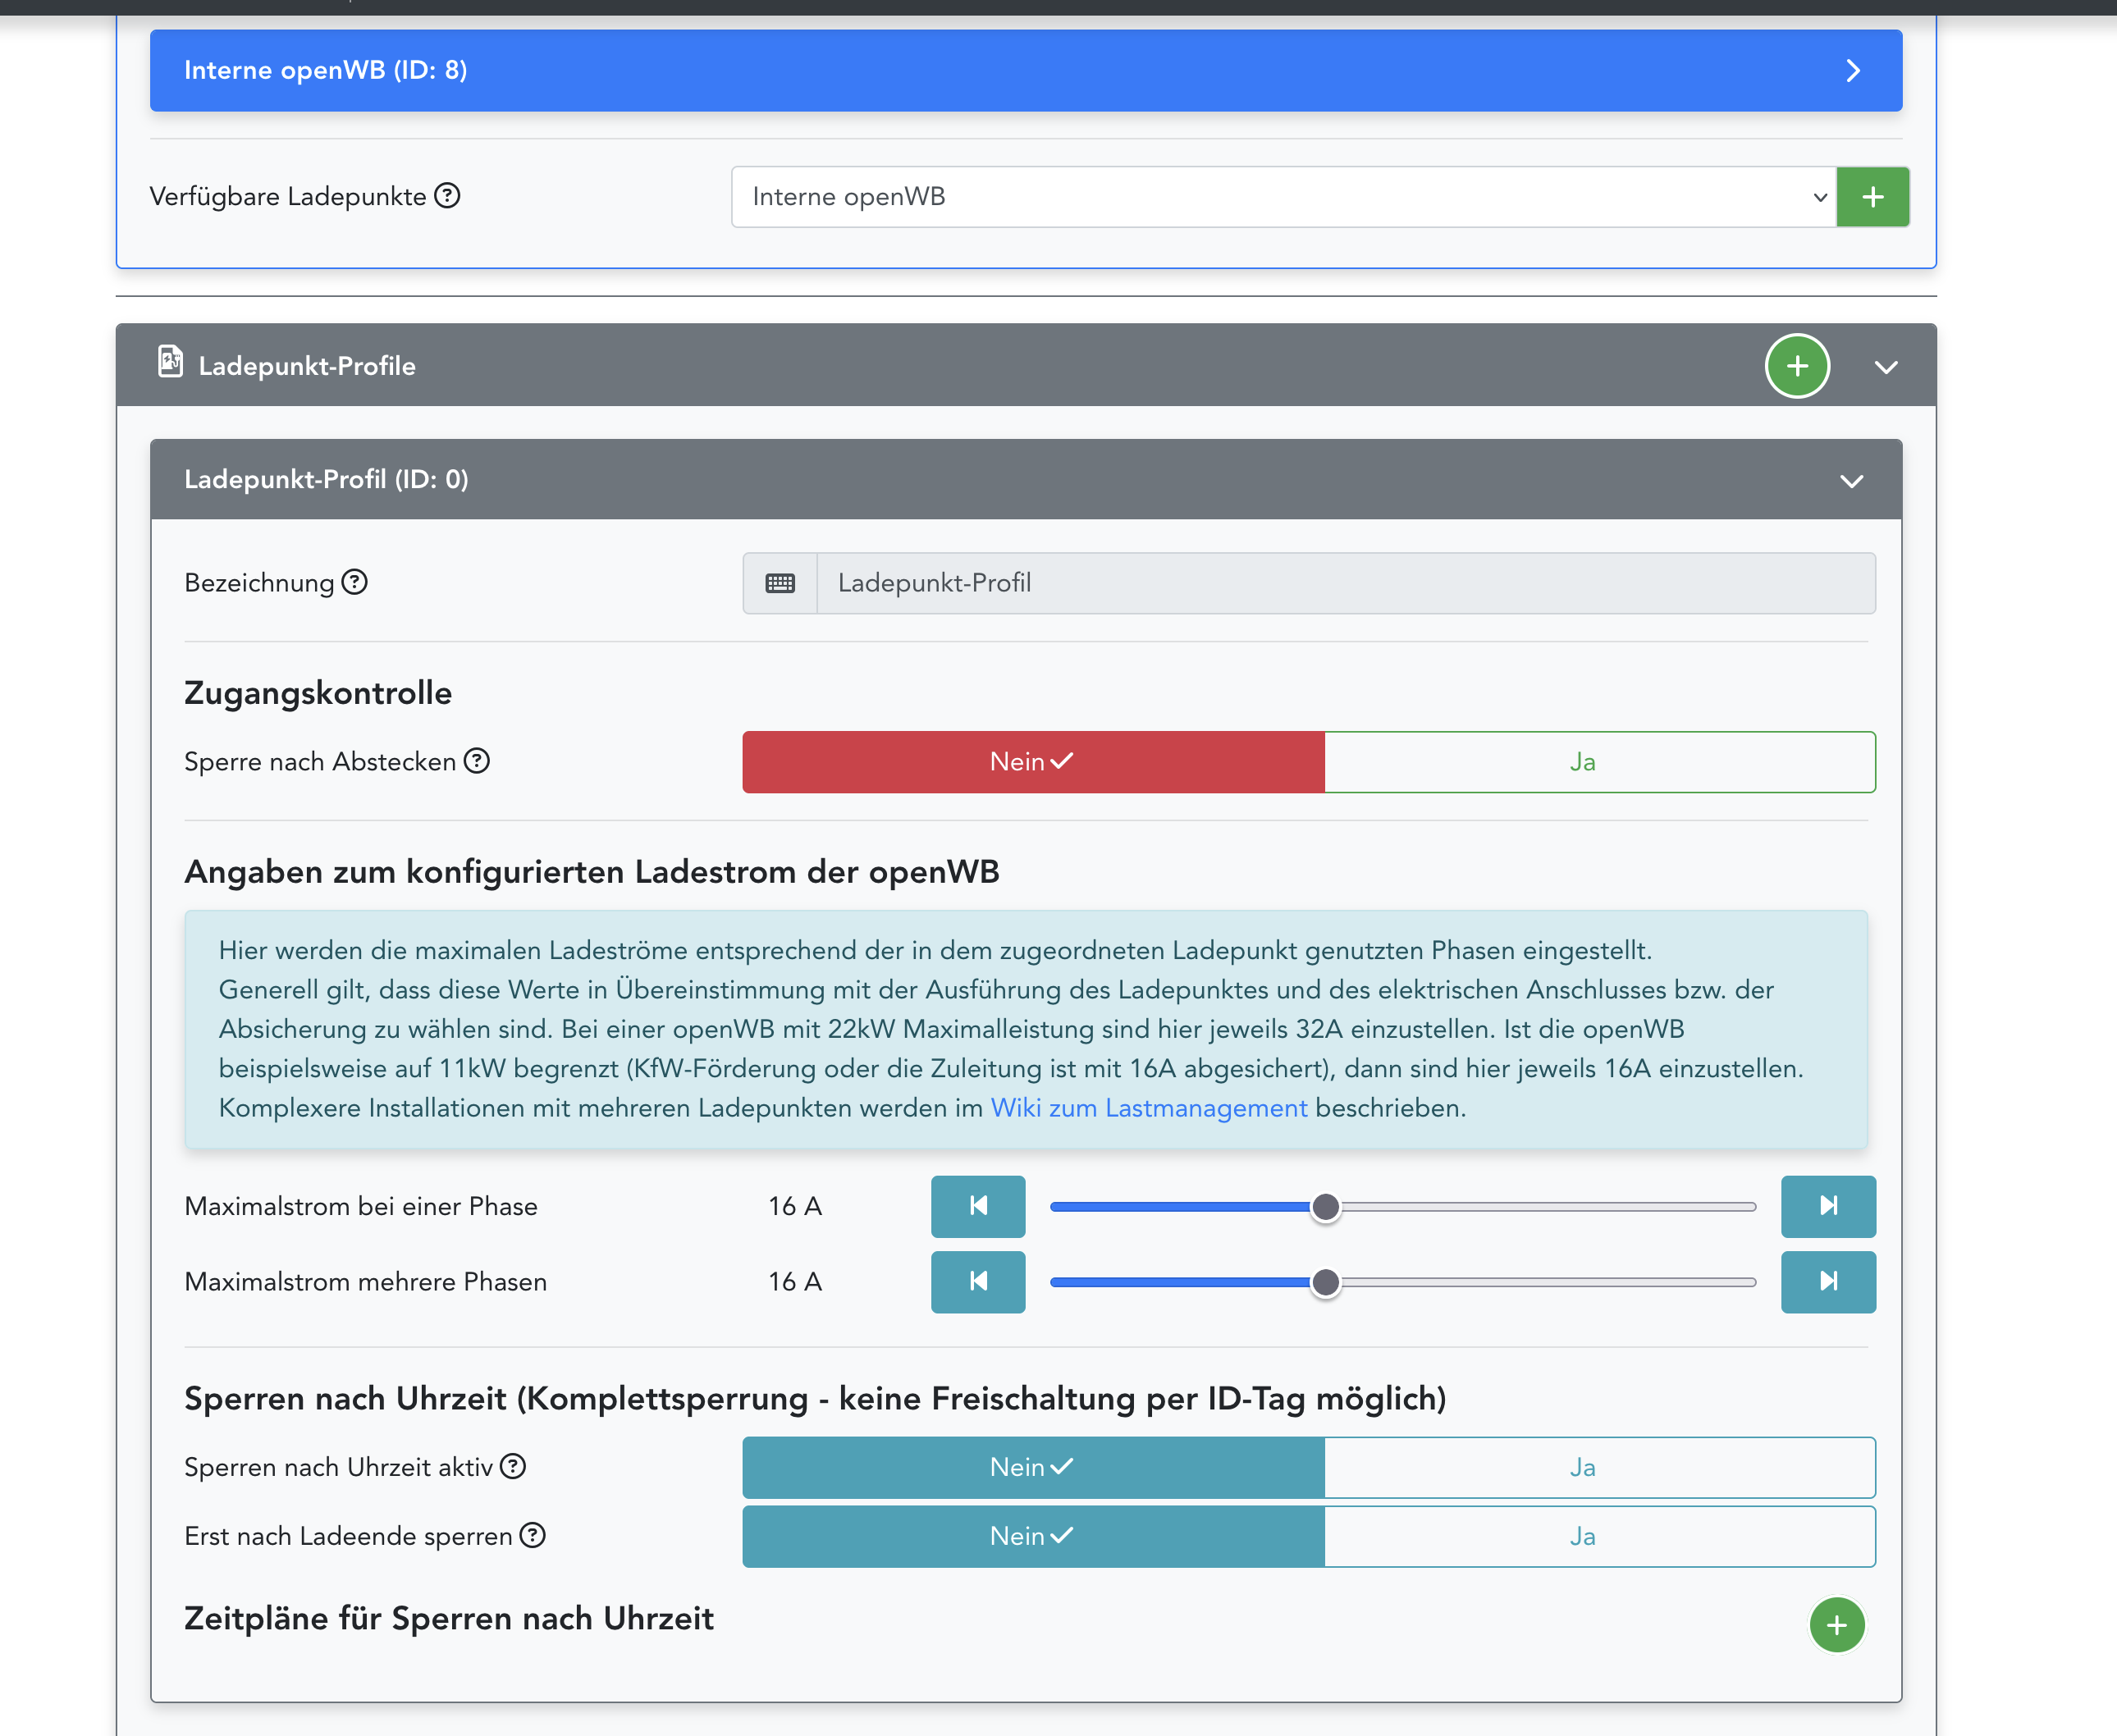This screenshot has width=2117, height=1736.
Task: Open the Wiki zum Lastmanagement link
Action: click(x=1148, y=1108)
